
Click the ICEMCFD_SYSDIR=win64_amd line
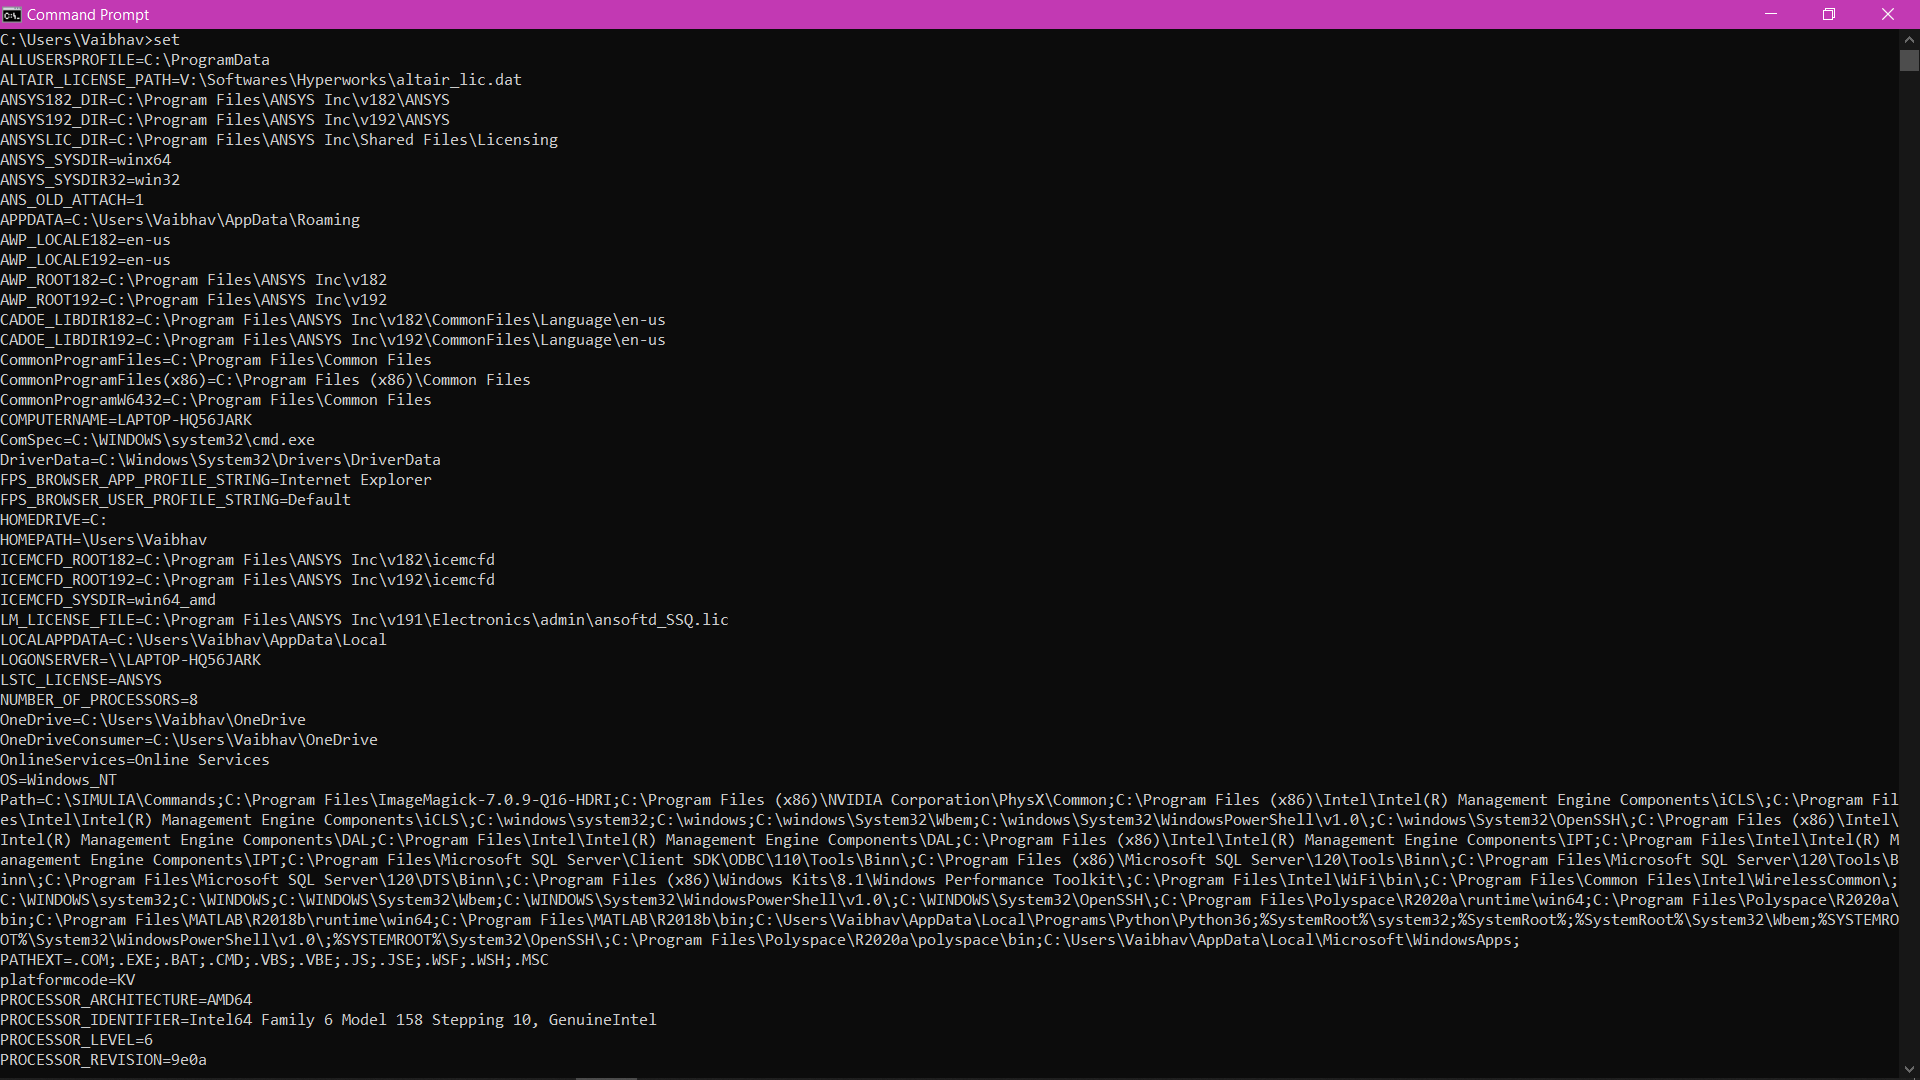pyautogui.click(x=108, y=600)
